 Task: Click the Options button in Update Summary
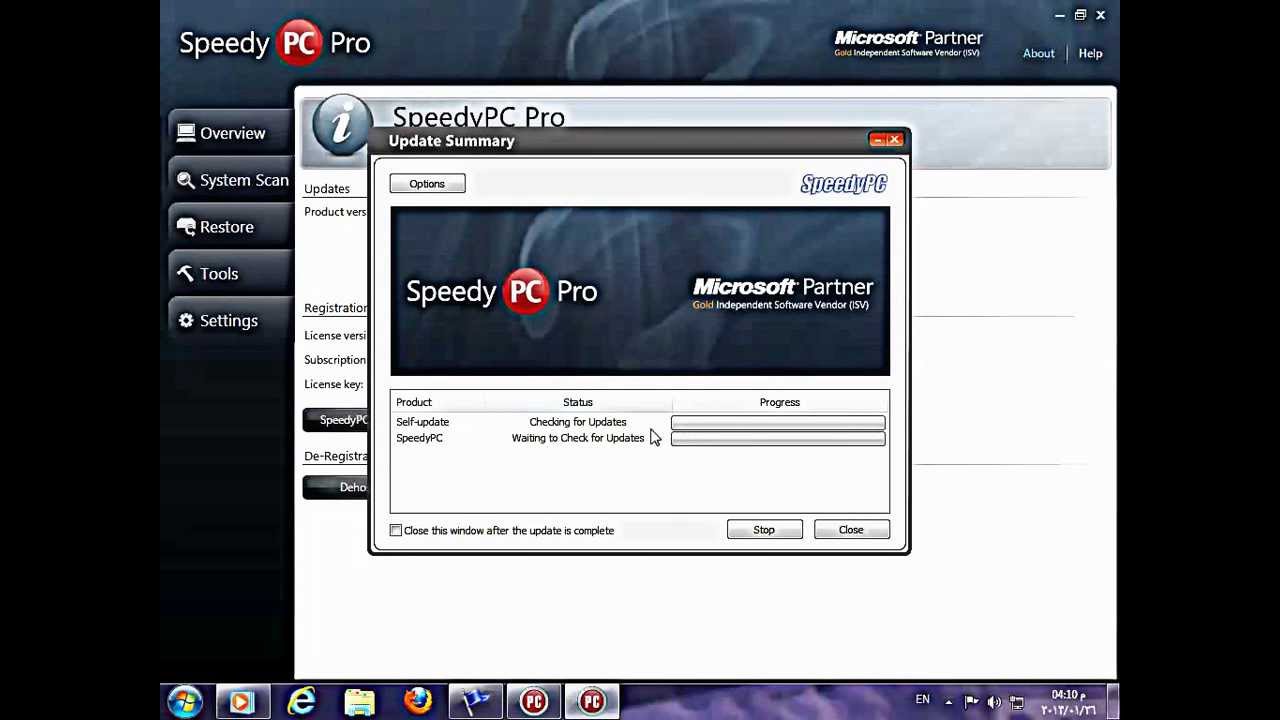[427, 184]
